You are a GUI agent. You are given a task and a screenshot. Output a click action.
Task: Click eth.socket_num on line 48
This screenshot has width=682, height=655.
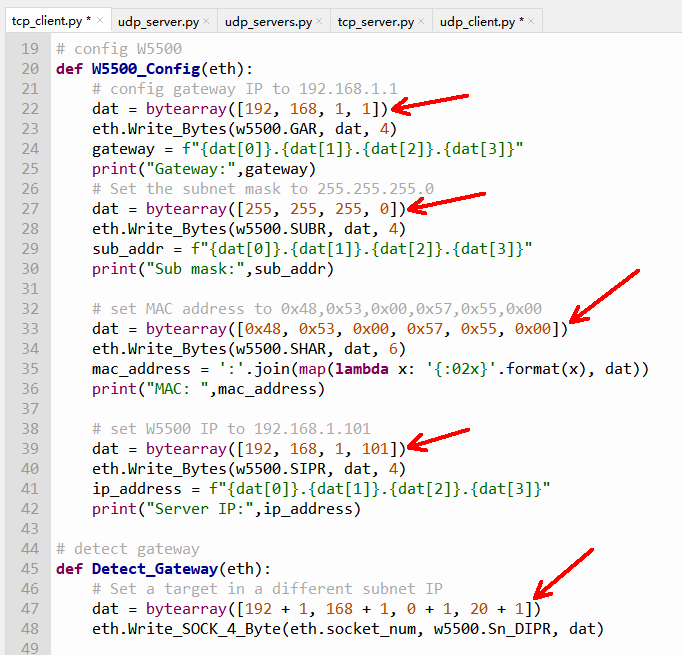[353, 629]
